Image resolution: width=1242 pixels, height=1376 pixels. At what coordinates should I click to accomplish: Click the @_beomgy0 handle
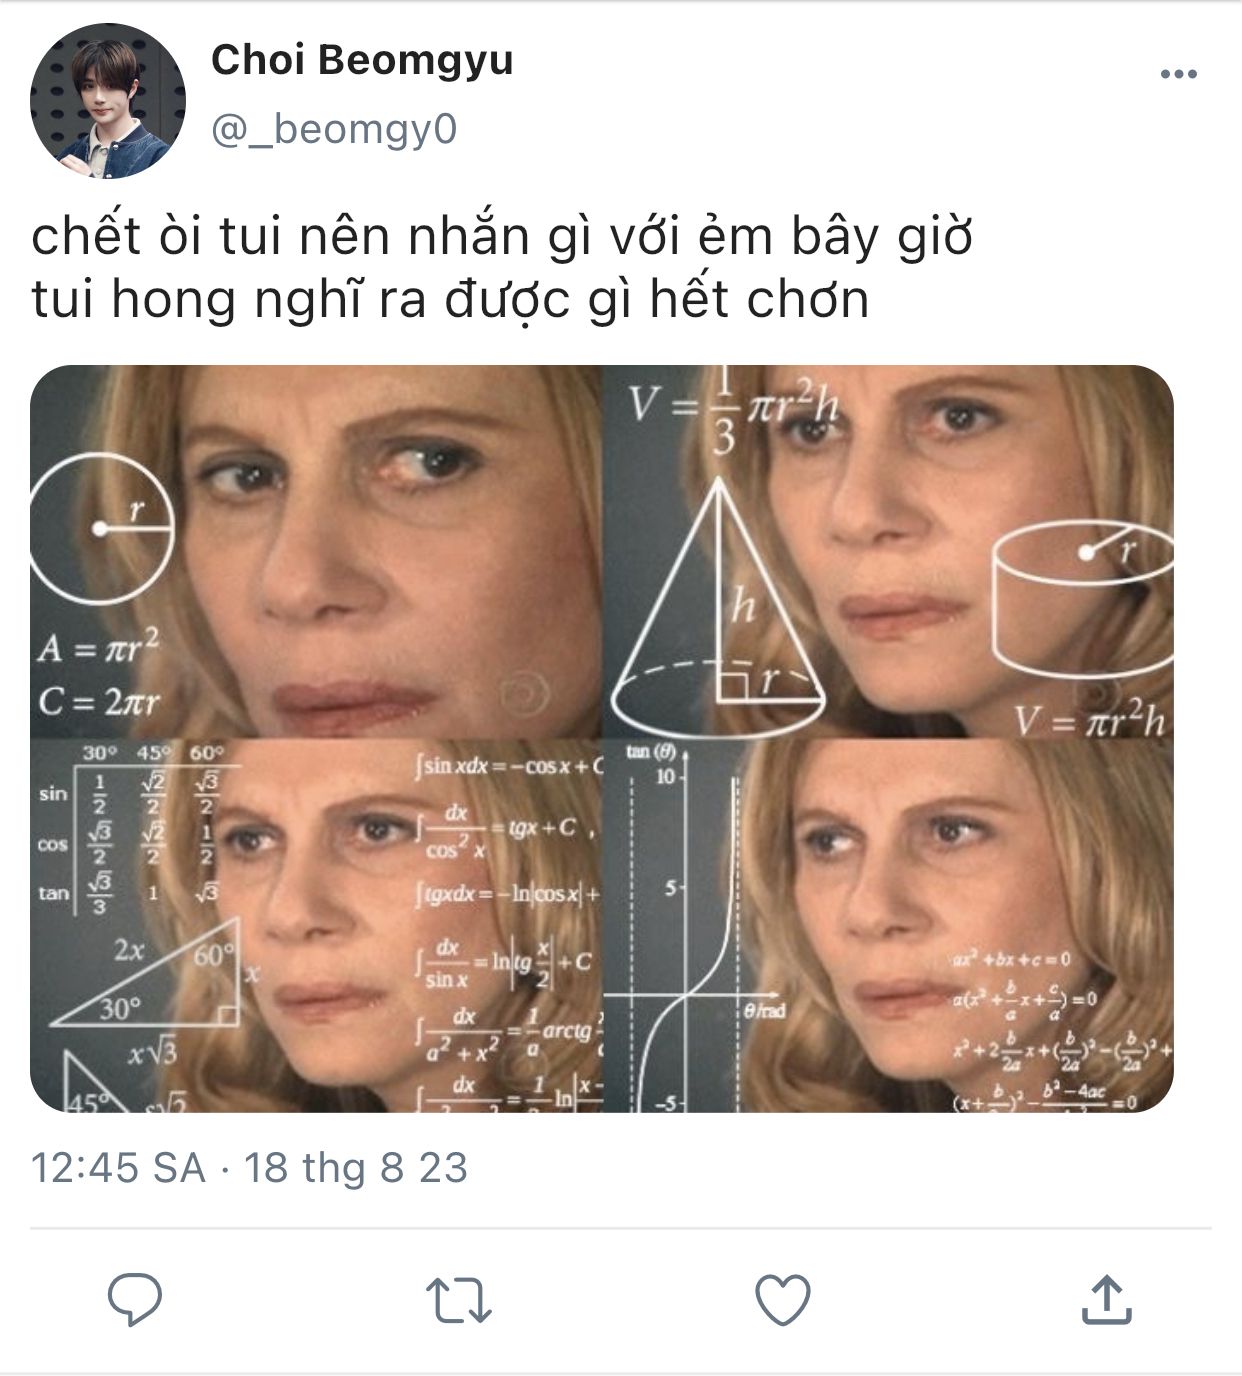pos(334,130)
